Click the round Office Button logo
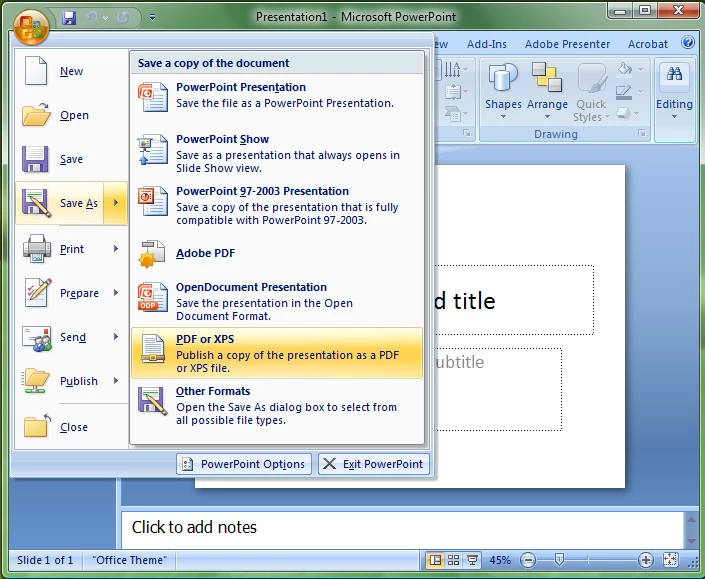 [x=31, y=27]
